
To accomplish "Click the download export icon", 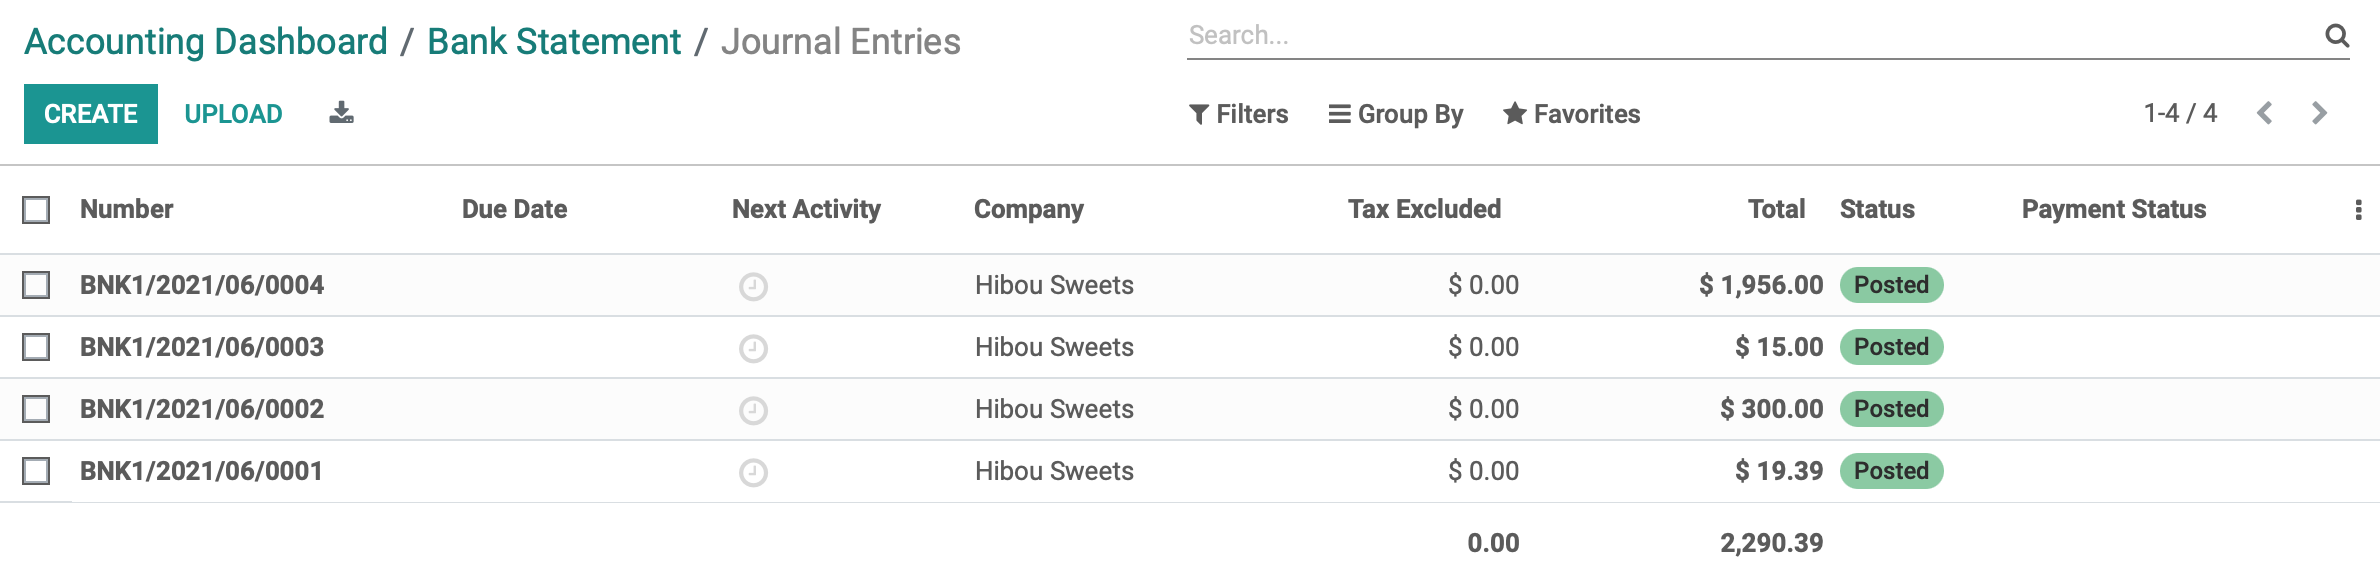I will click(342, 113).
